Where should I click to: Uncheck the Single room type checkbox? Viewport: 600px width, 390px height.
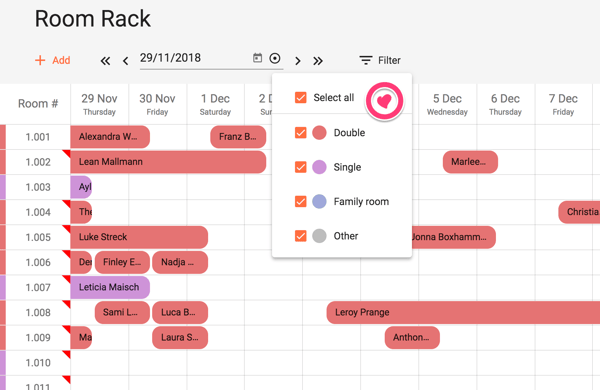(x=300, y=167)
